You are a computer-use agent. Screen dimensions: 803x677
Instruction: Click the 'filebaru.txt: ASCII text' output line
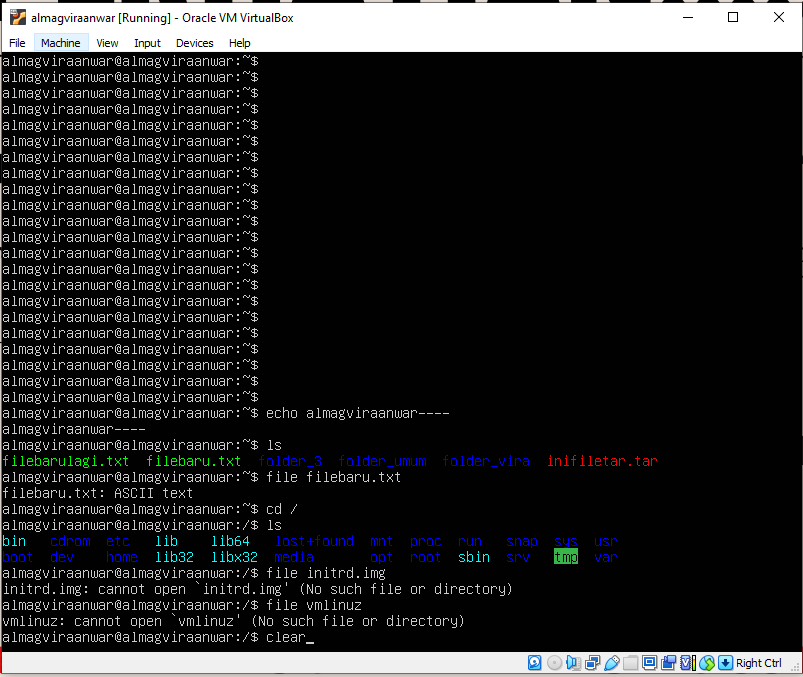pos(97,493)
